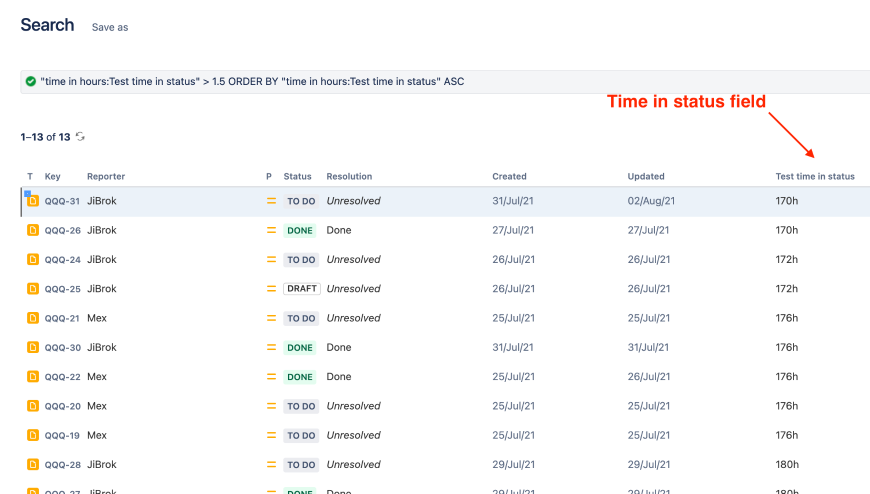870x494 pixels.
Task: Click the green JQL valid checkmark icon
Action: 31,81
